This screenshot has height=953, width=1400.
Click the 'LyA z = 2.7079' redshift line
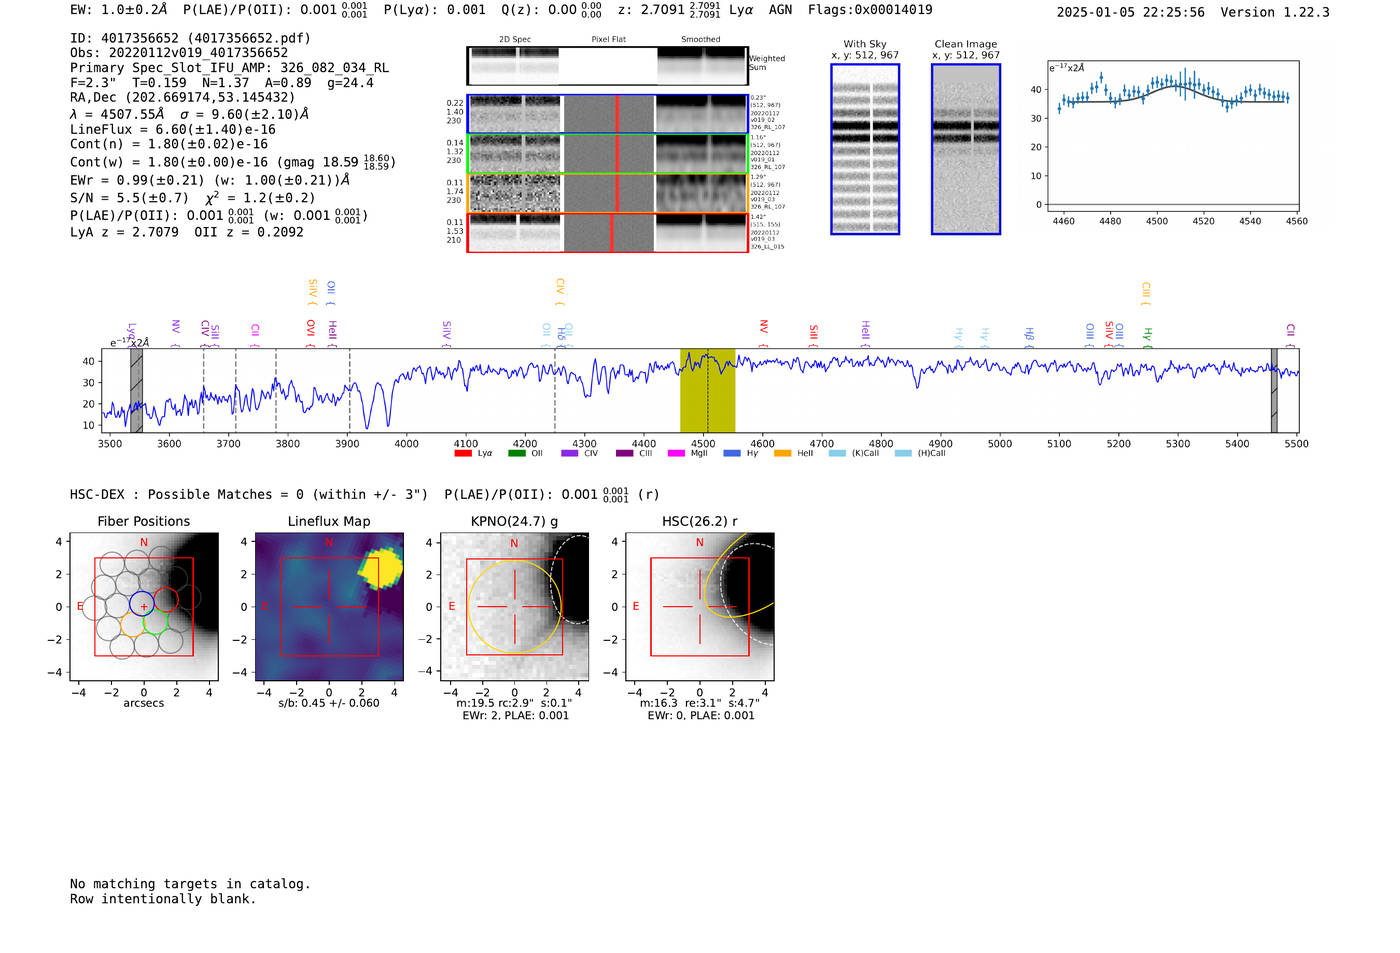pyautogui.click(x=124, y=232)
